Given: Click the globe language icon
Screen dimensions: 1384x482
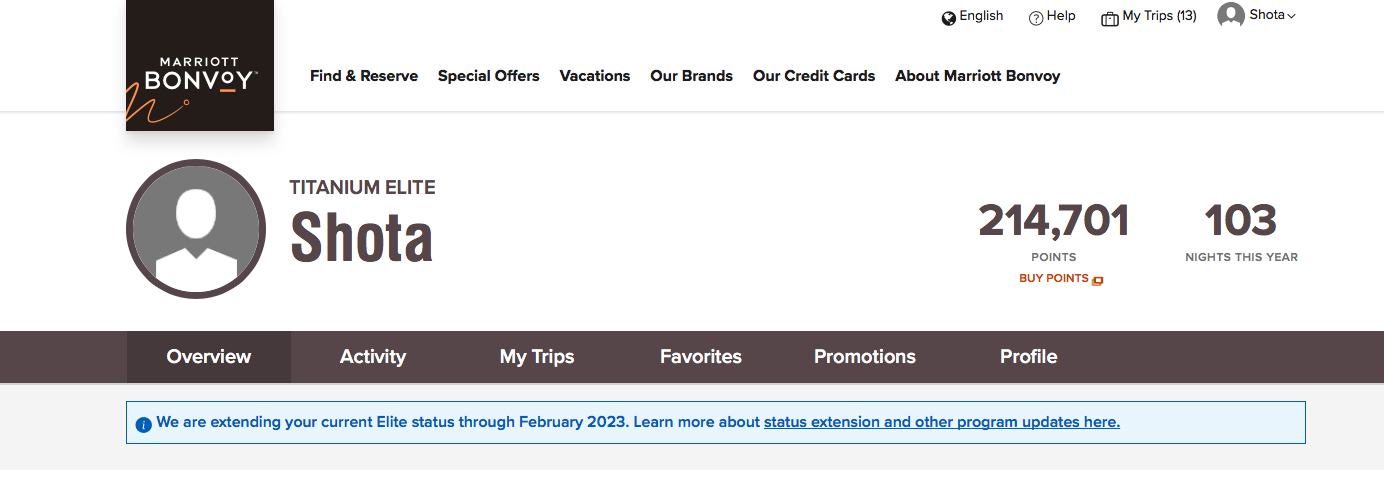Looking at the screenshot, I should 948,18.
